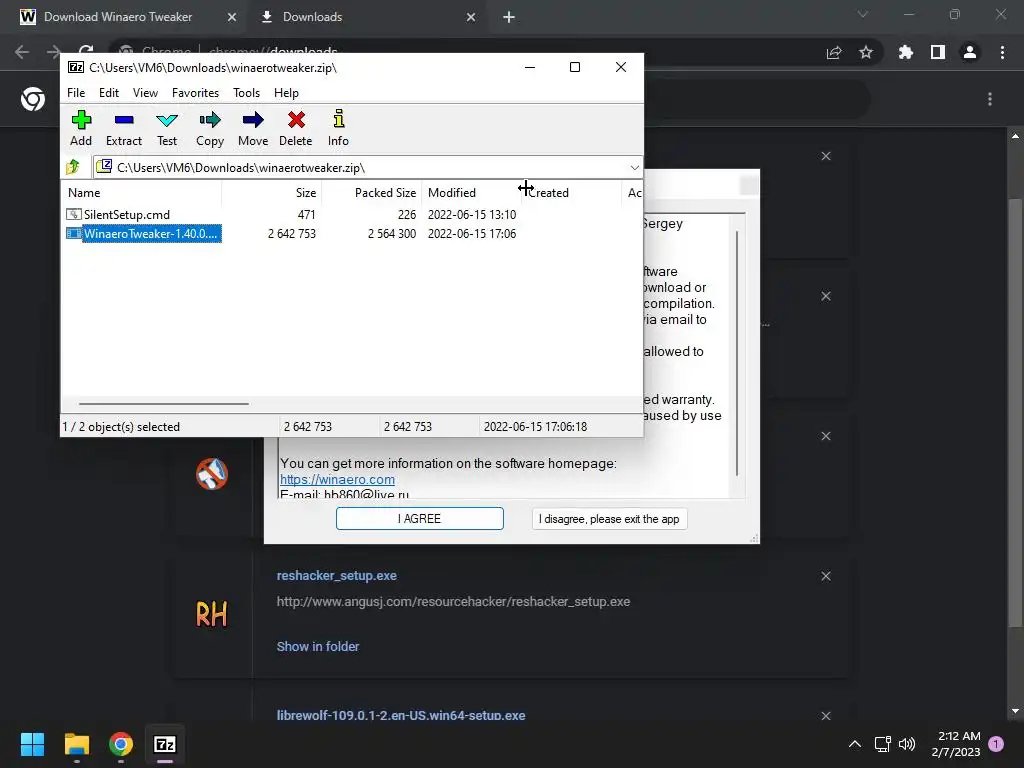
Task: Toggle the Chrome side panel icon
Action: point(938,52)
